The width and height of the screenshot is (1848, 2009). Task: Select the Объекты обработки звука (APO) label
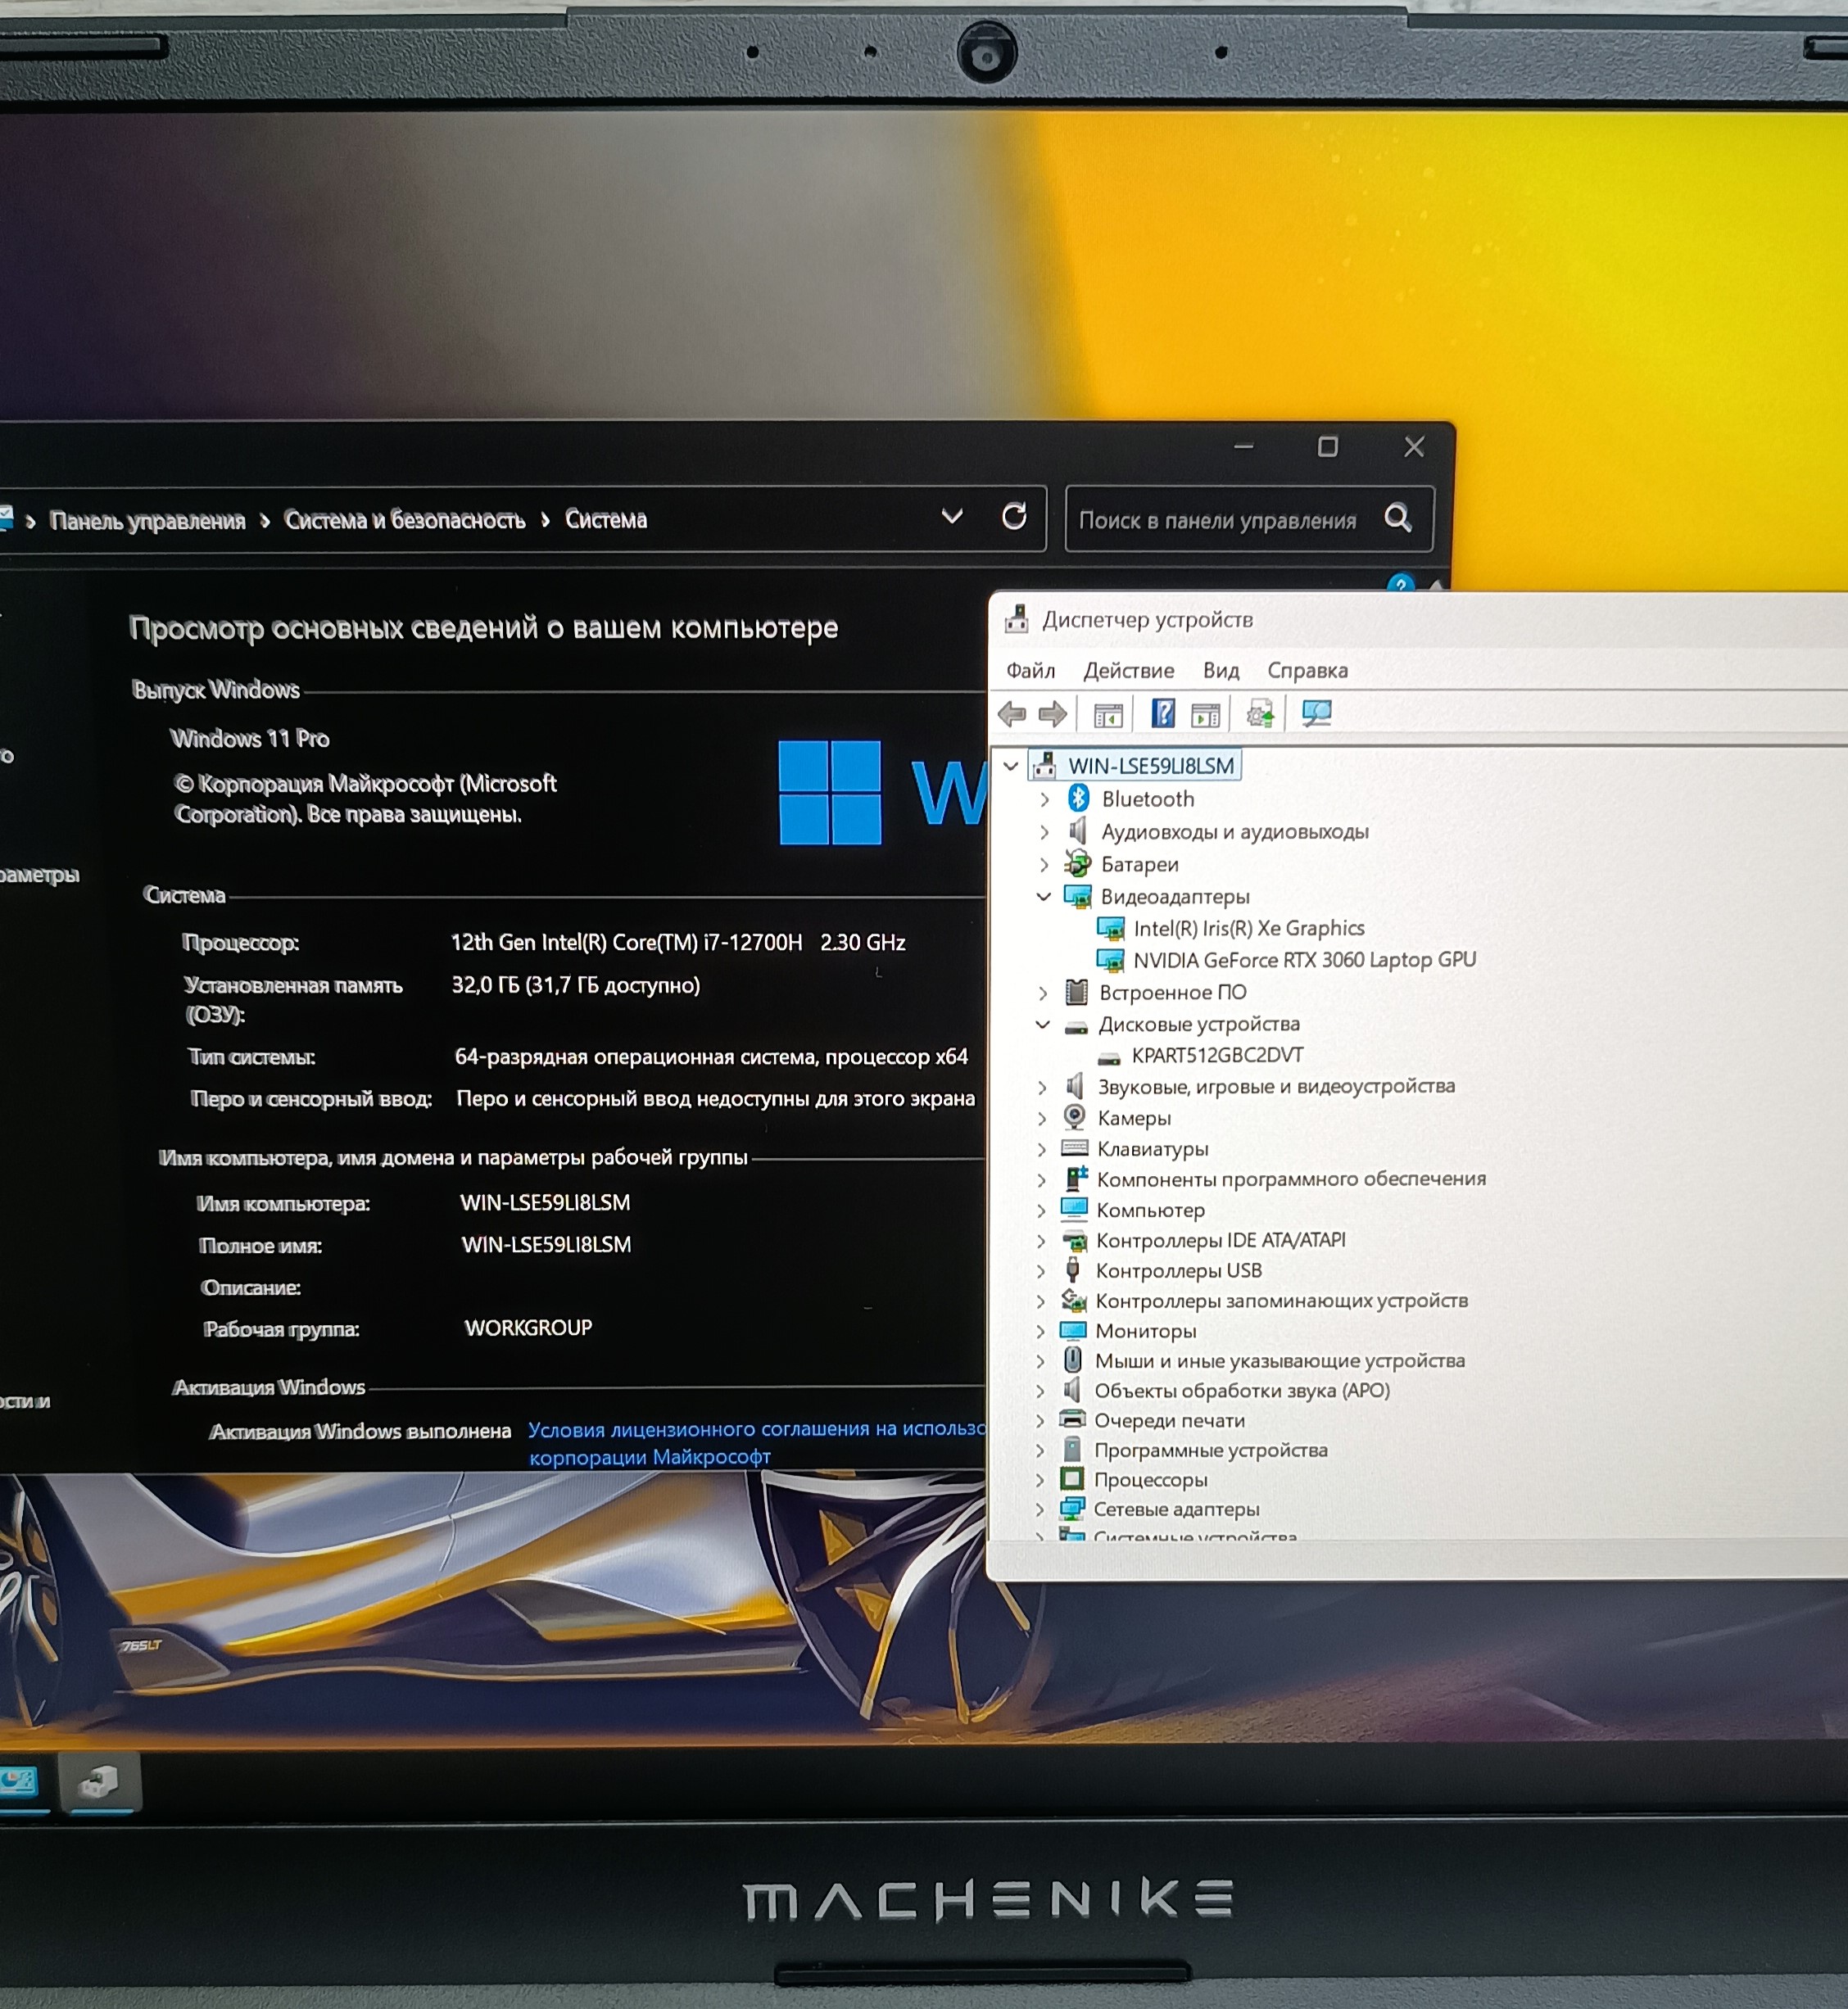tap(1242, 1390)
